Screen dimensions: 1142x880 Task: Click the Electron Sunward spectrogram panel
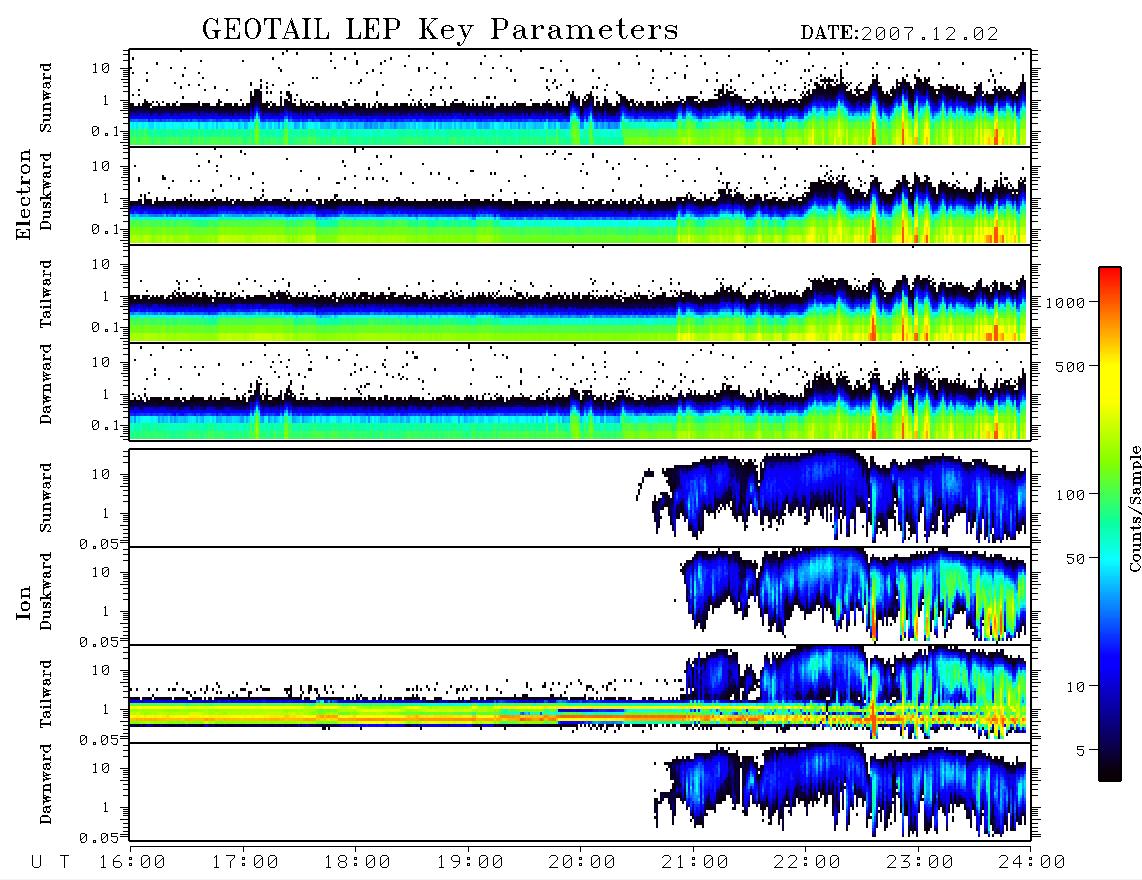[x=580, y=98]
